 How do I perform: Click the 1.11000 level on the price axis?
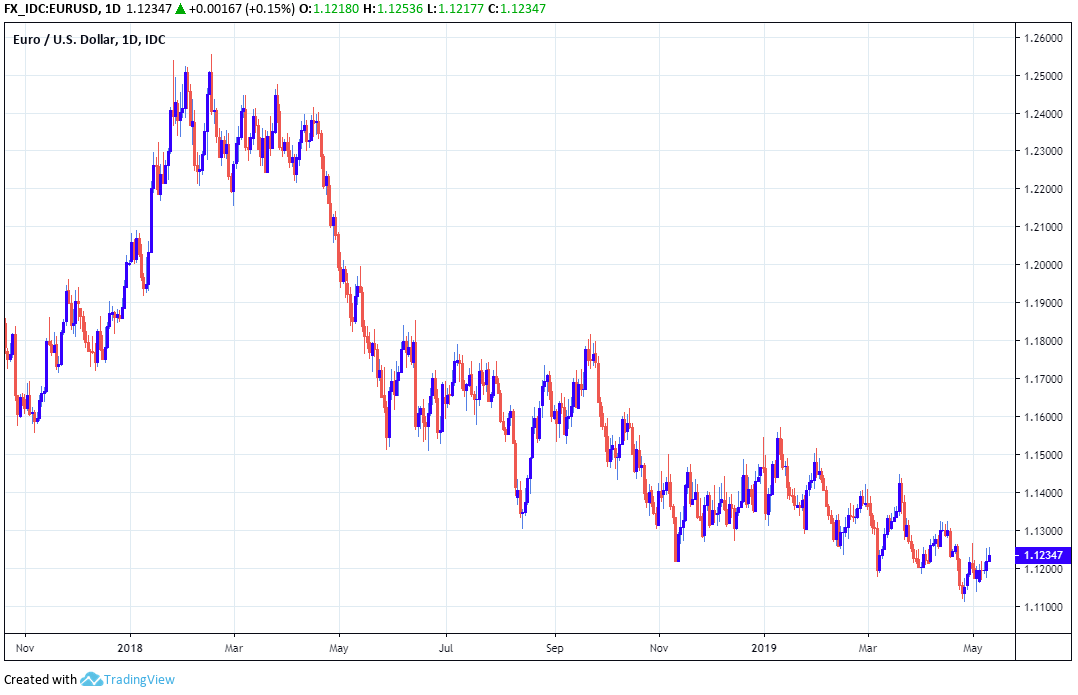point(1042,607)
